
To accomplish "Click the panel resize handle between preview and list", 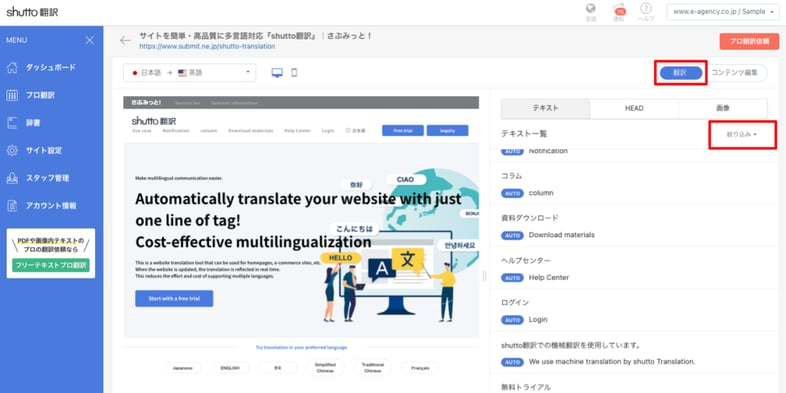I will (x=484, y=276).
